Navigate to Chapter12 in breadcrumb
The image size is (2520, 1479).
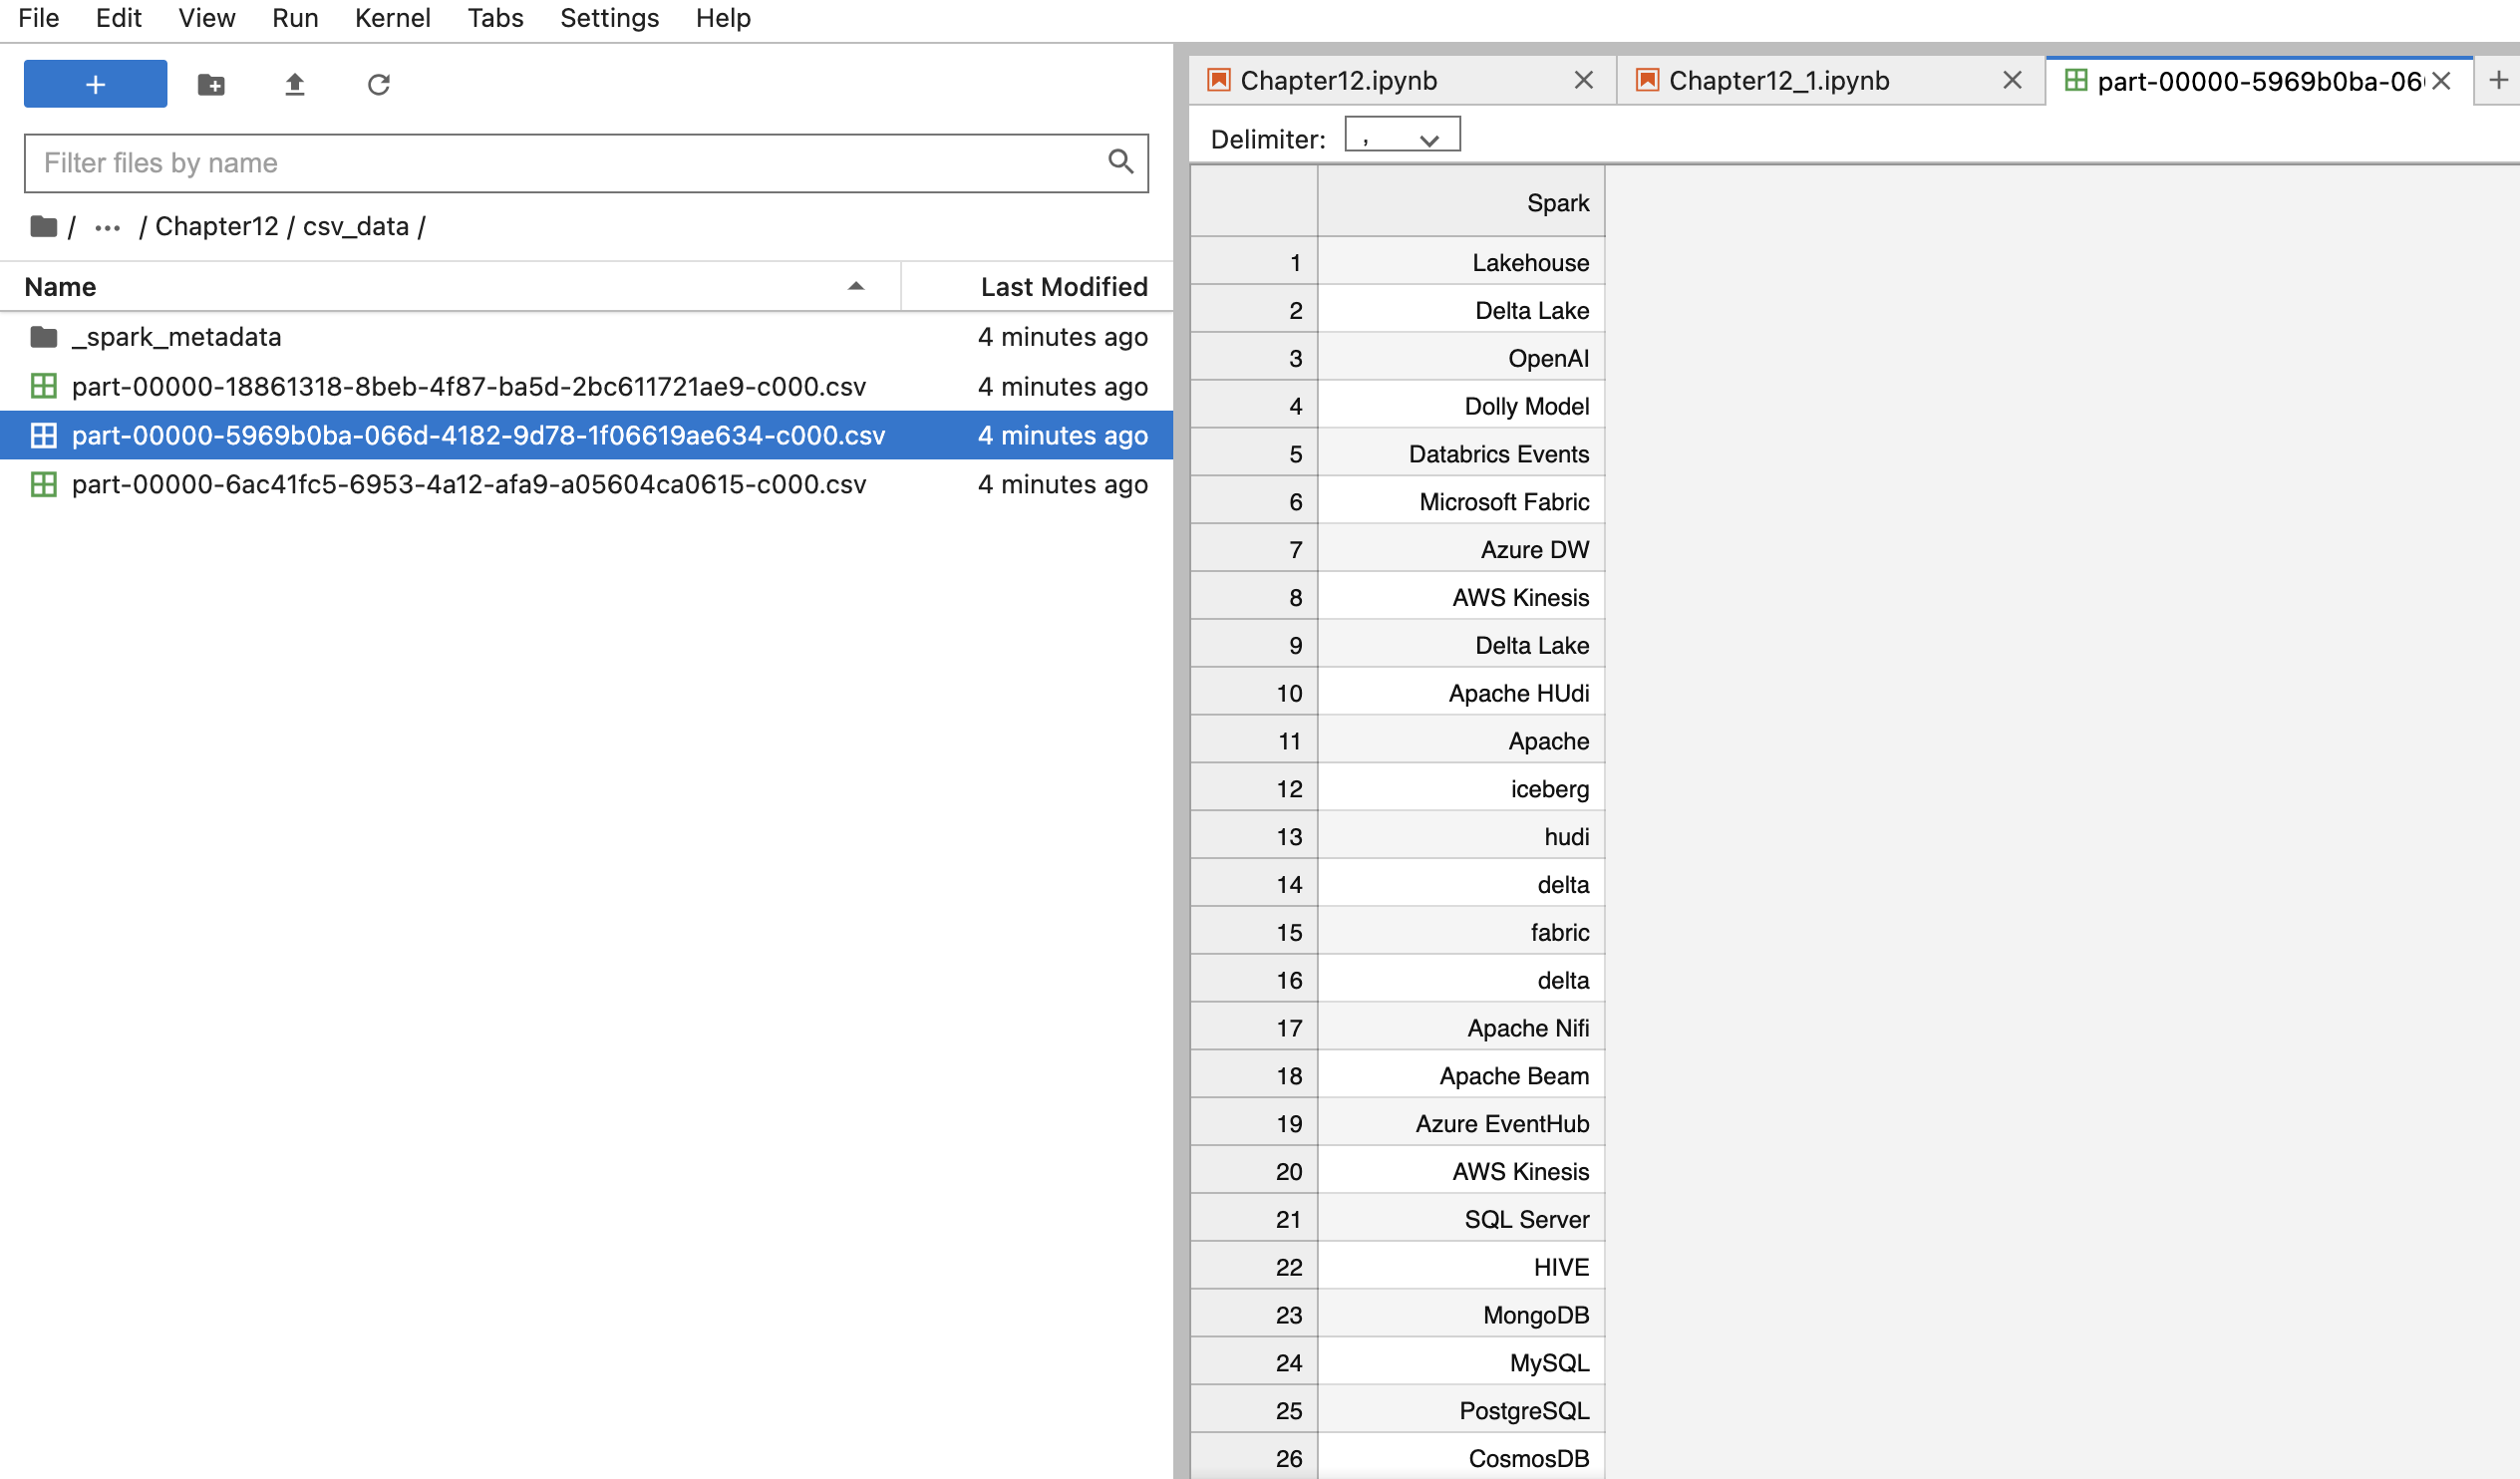tap(216, 226)
